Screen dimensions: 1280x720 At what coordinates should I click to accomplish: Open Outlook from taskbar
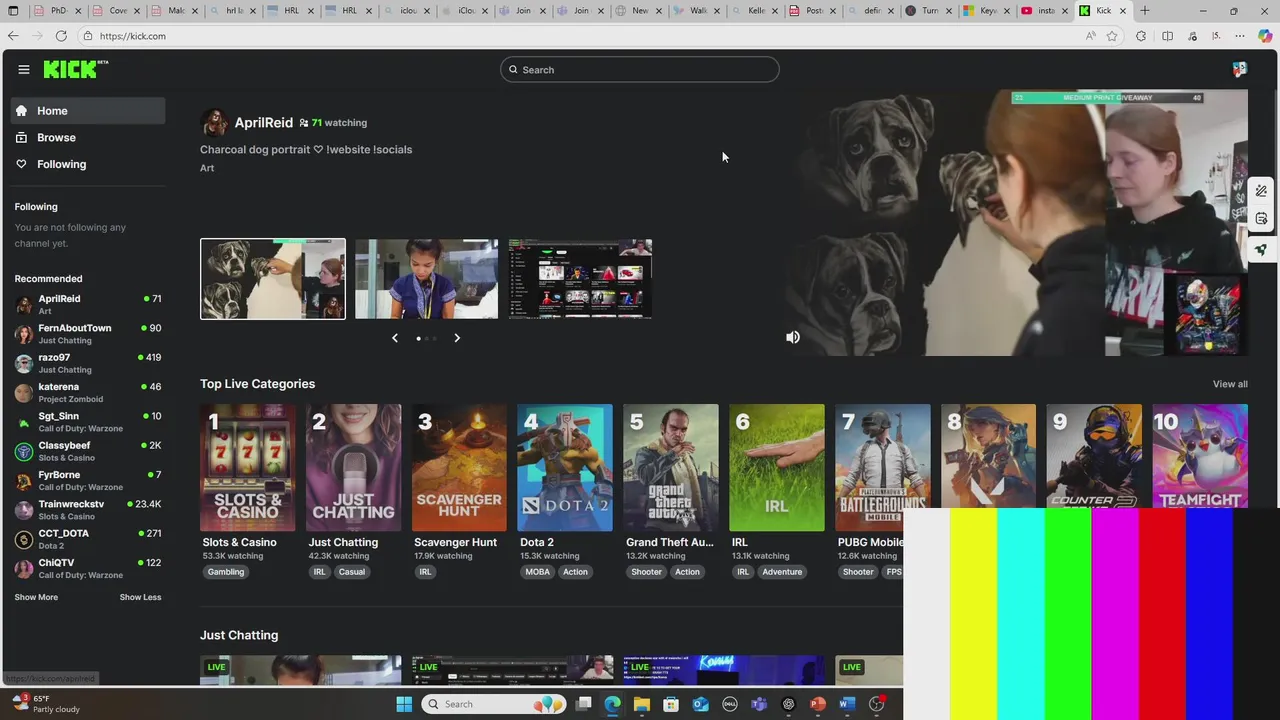tap(701, 704)
